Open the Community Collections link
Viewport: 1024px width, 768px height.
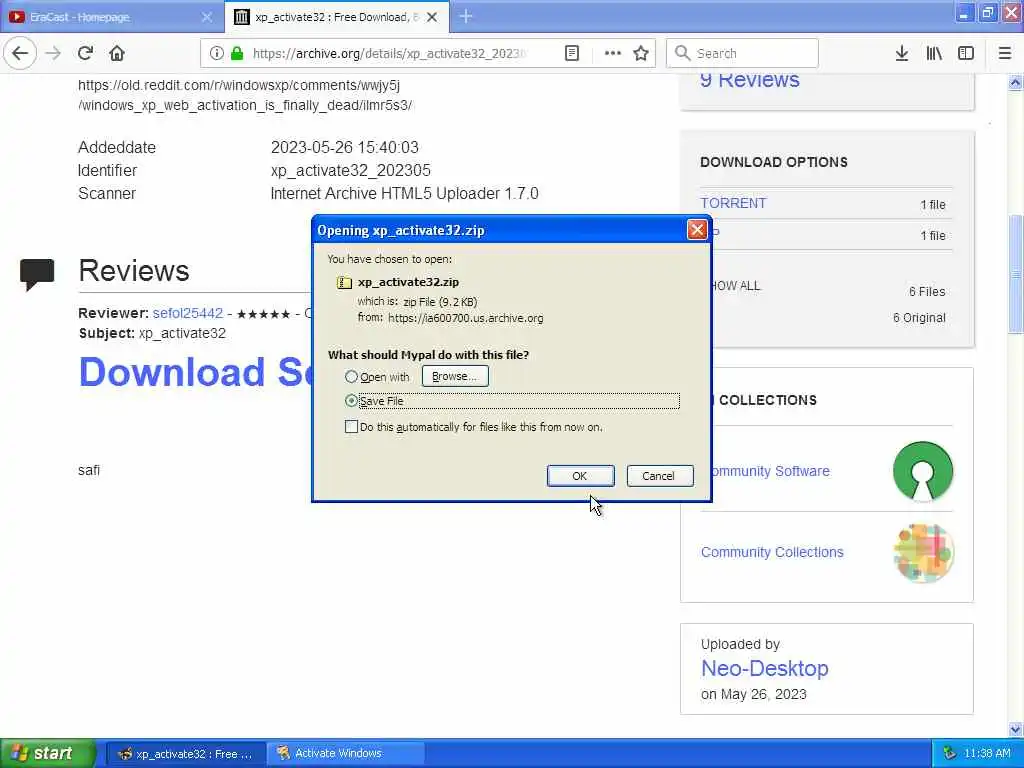tap(772, 552)
